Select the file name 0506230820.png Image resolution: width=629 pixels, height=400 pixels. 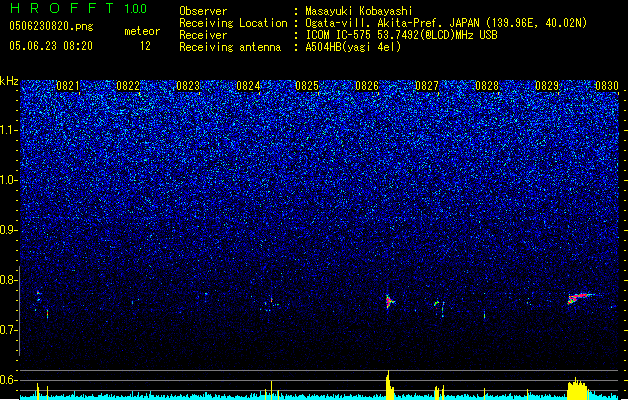click(51, 26)
